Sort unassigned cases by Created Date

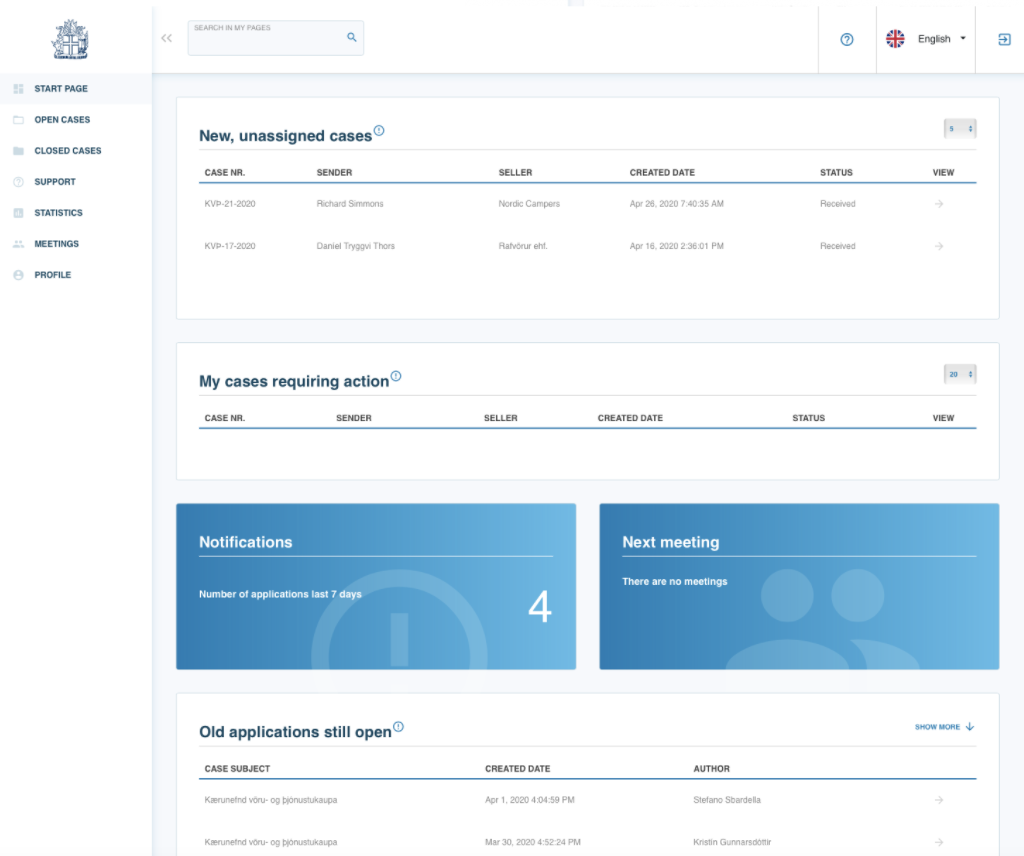click(662, 172)
